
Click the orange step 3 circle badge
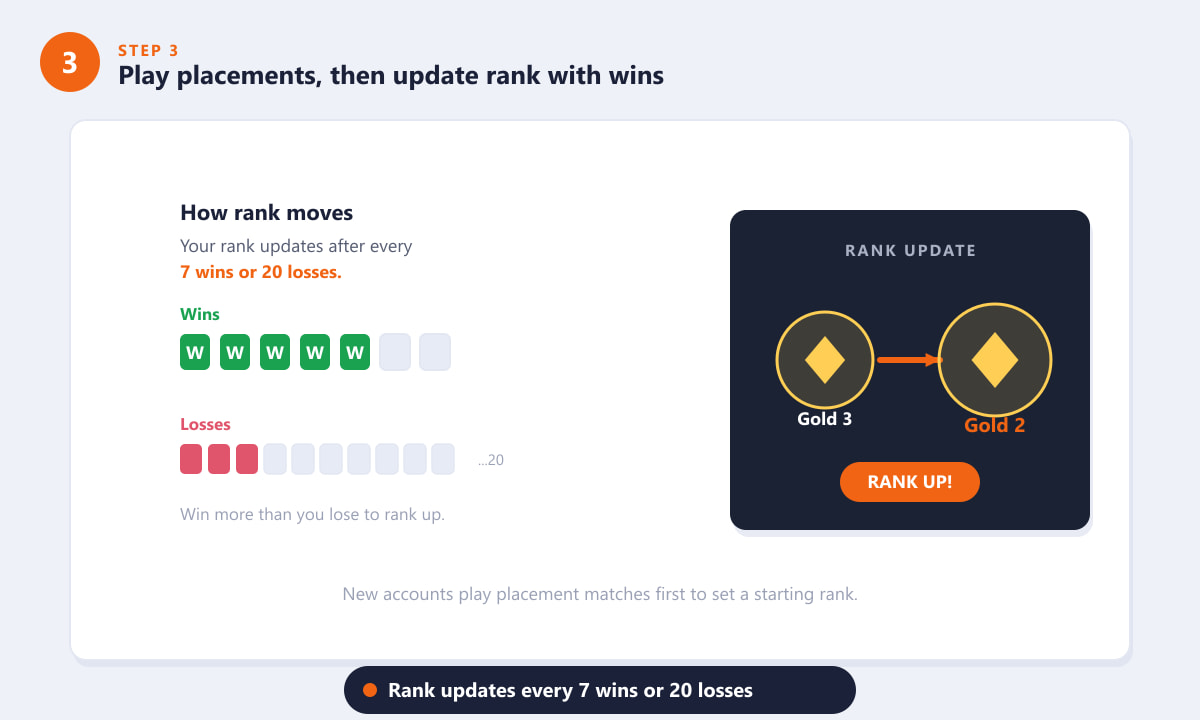point(70,62)
